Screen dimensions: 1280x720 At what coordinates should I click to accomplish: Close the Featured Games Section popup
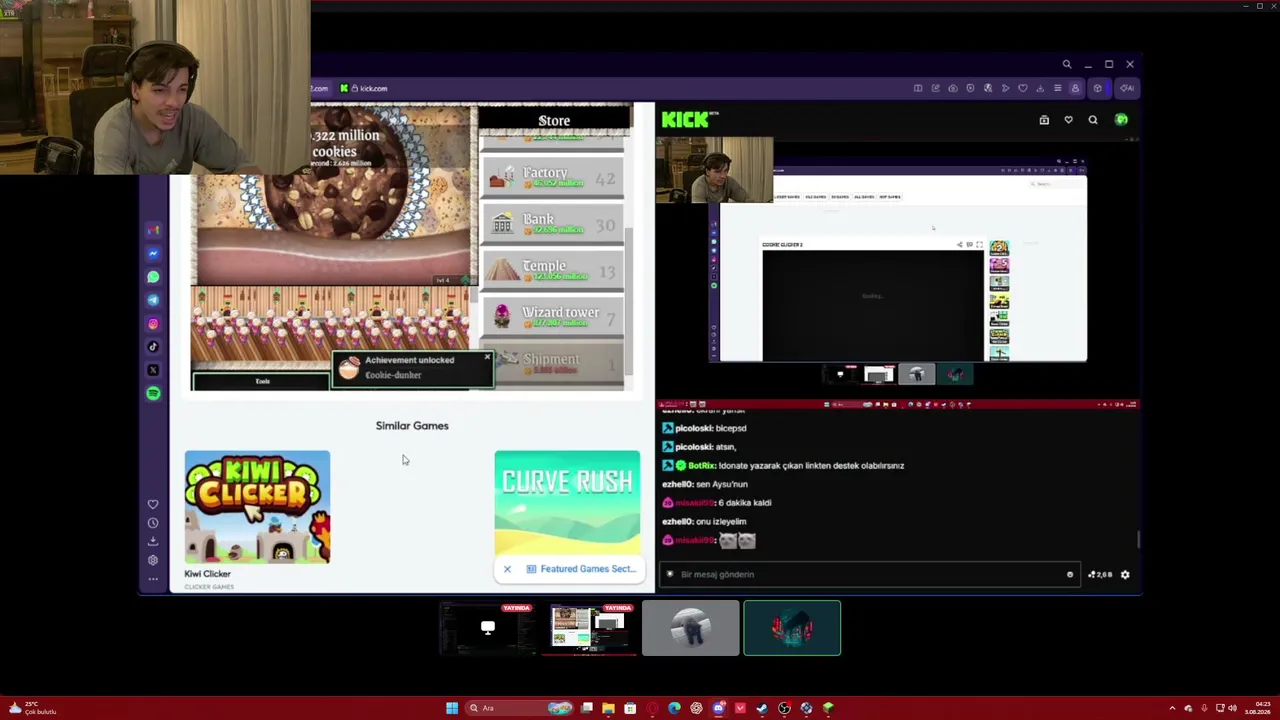tap(507, 569)
